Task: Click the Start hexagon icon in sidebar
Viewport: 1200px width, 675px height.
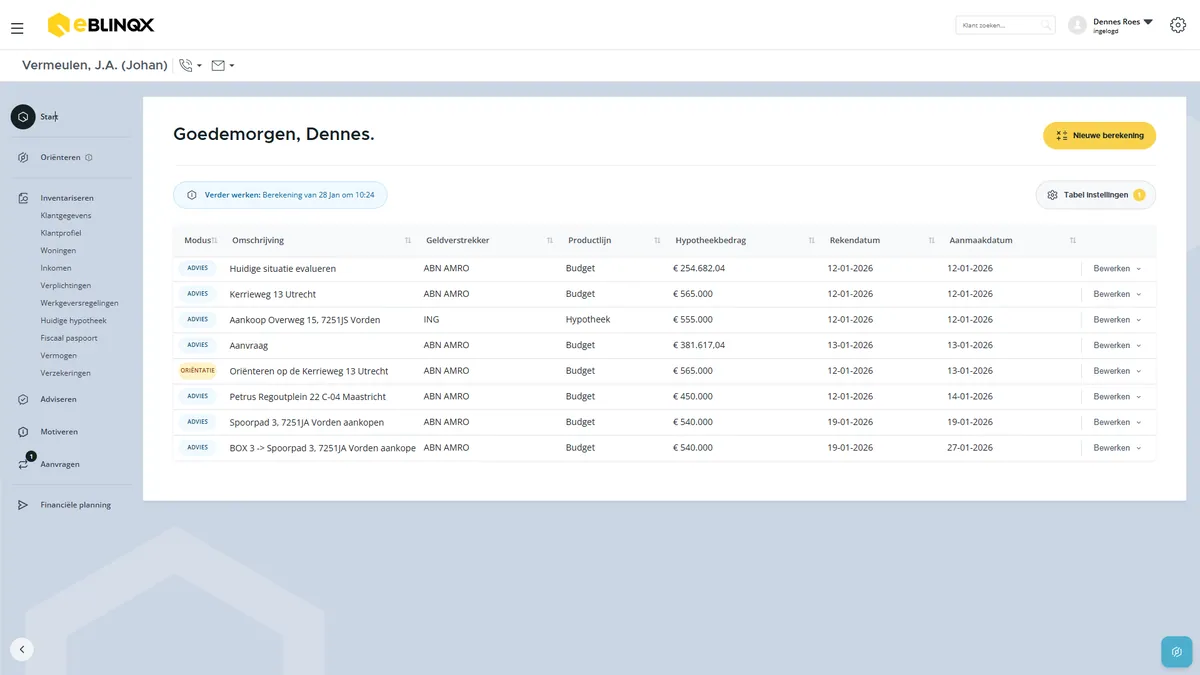Action: click(x=23, y=117)
